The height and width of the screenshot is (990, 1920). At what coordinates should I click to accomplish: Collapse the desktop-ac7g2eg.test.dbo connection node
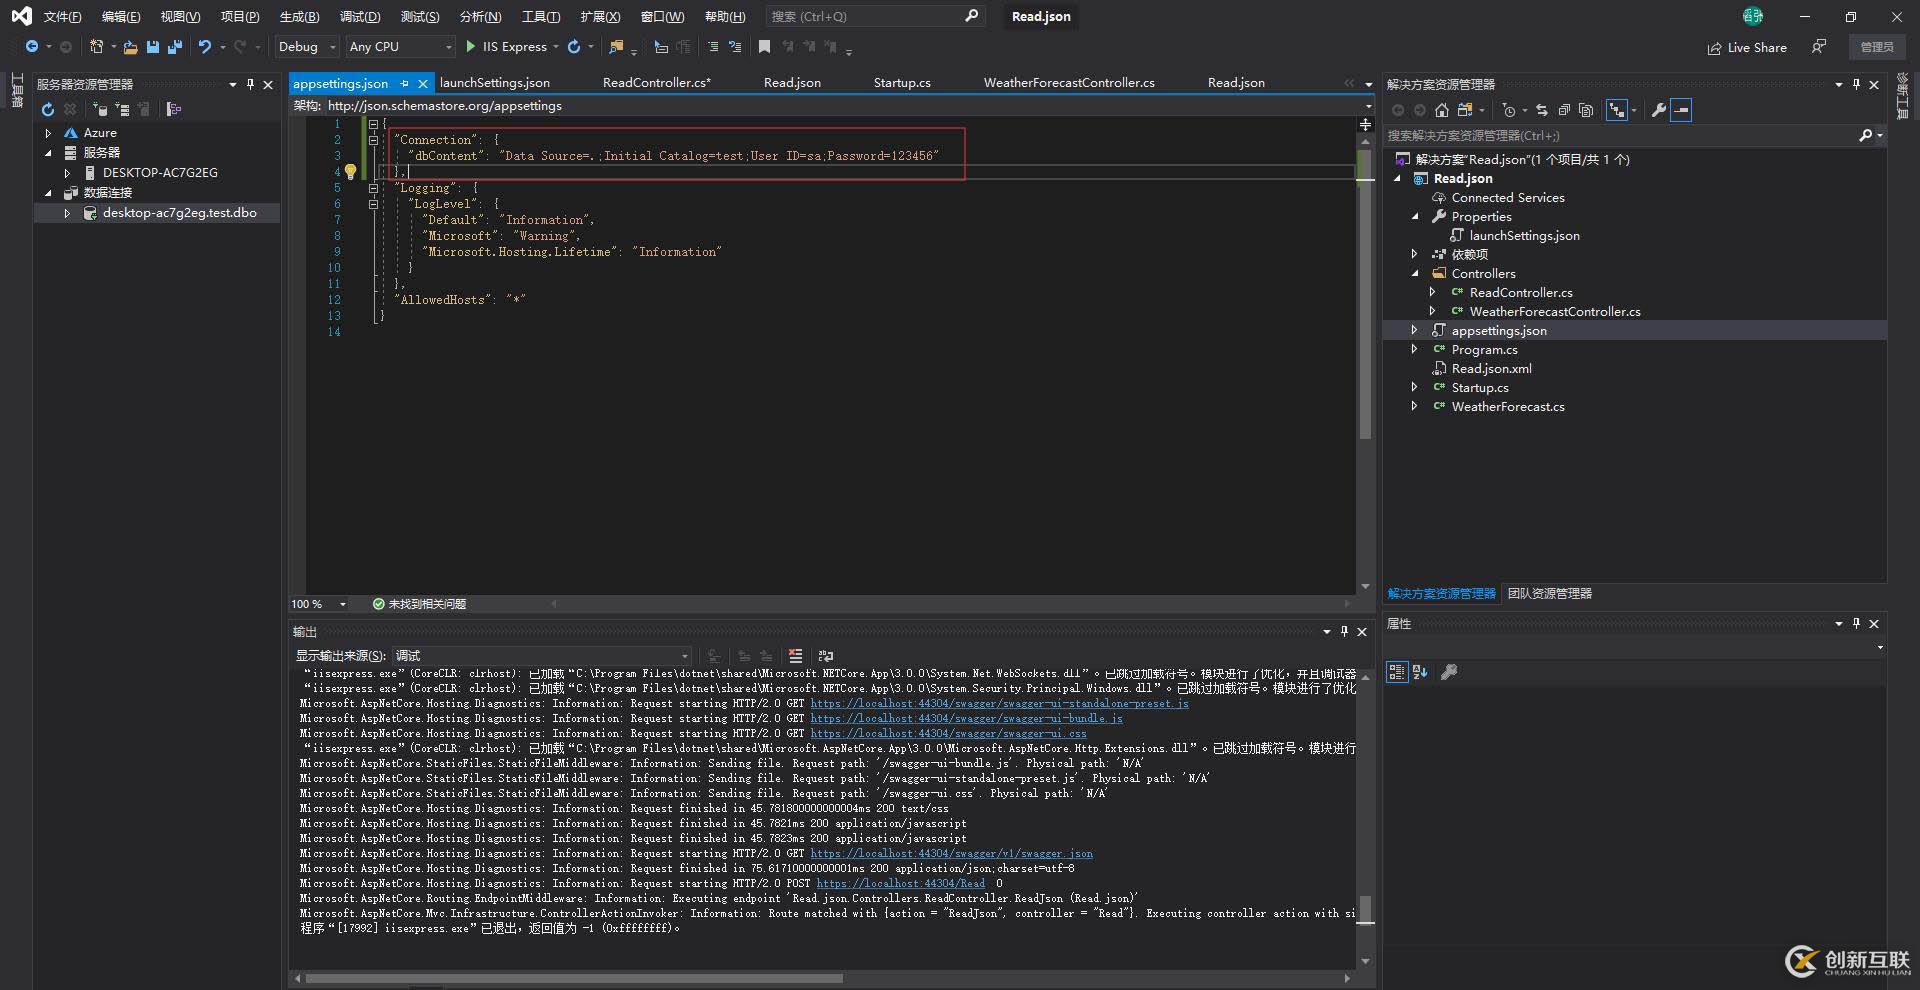pyautogui.click(x=67, y=212)
